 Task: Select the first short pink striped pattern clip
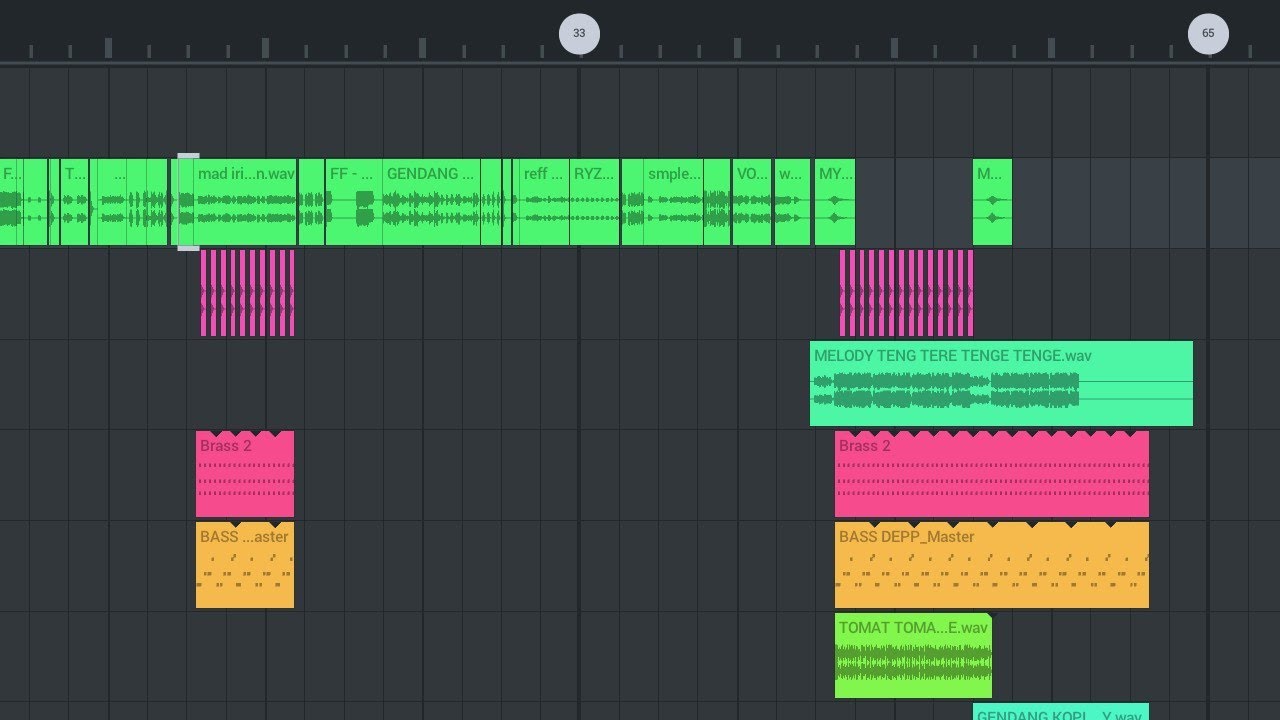[247, 293]
